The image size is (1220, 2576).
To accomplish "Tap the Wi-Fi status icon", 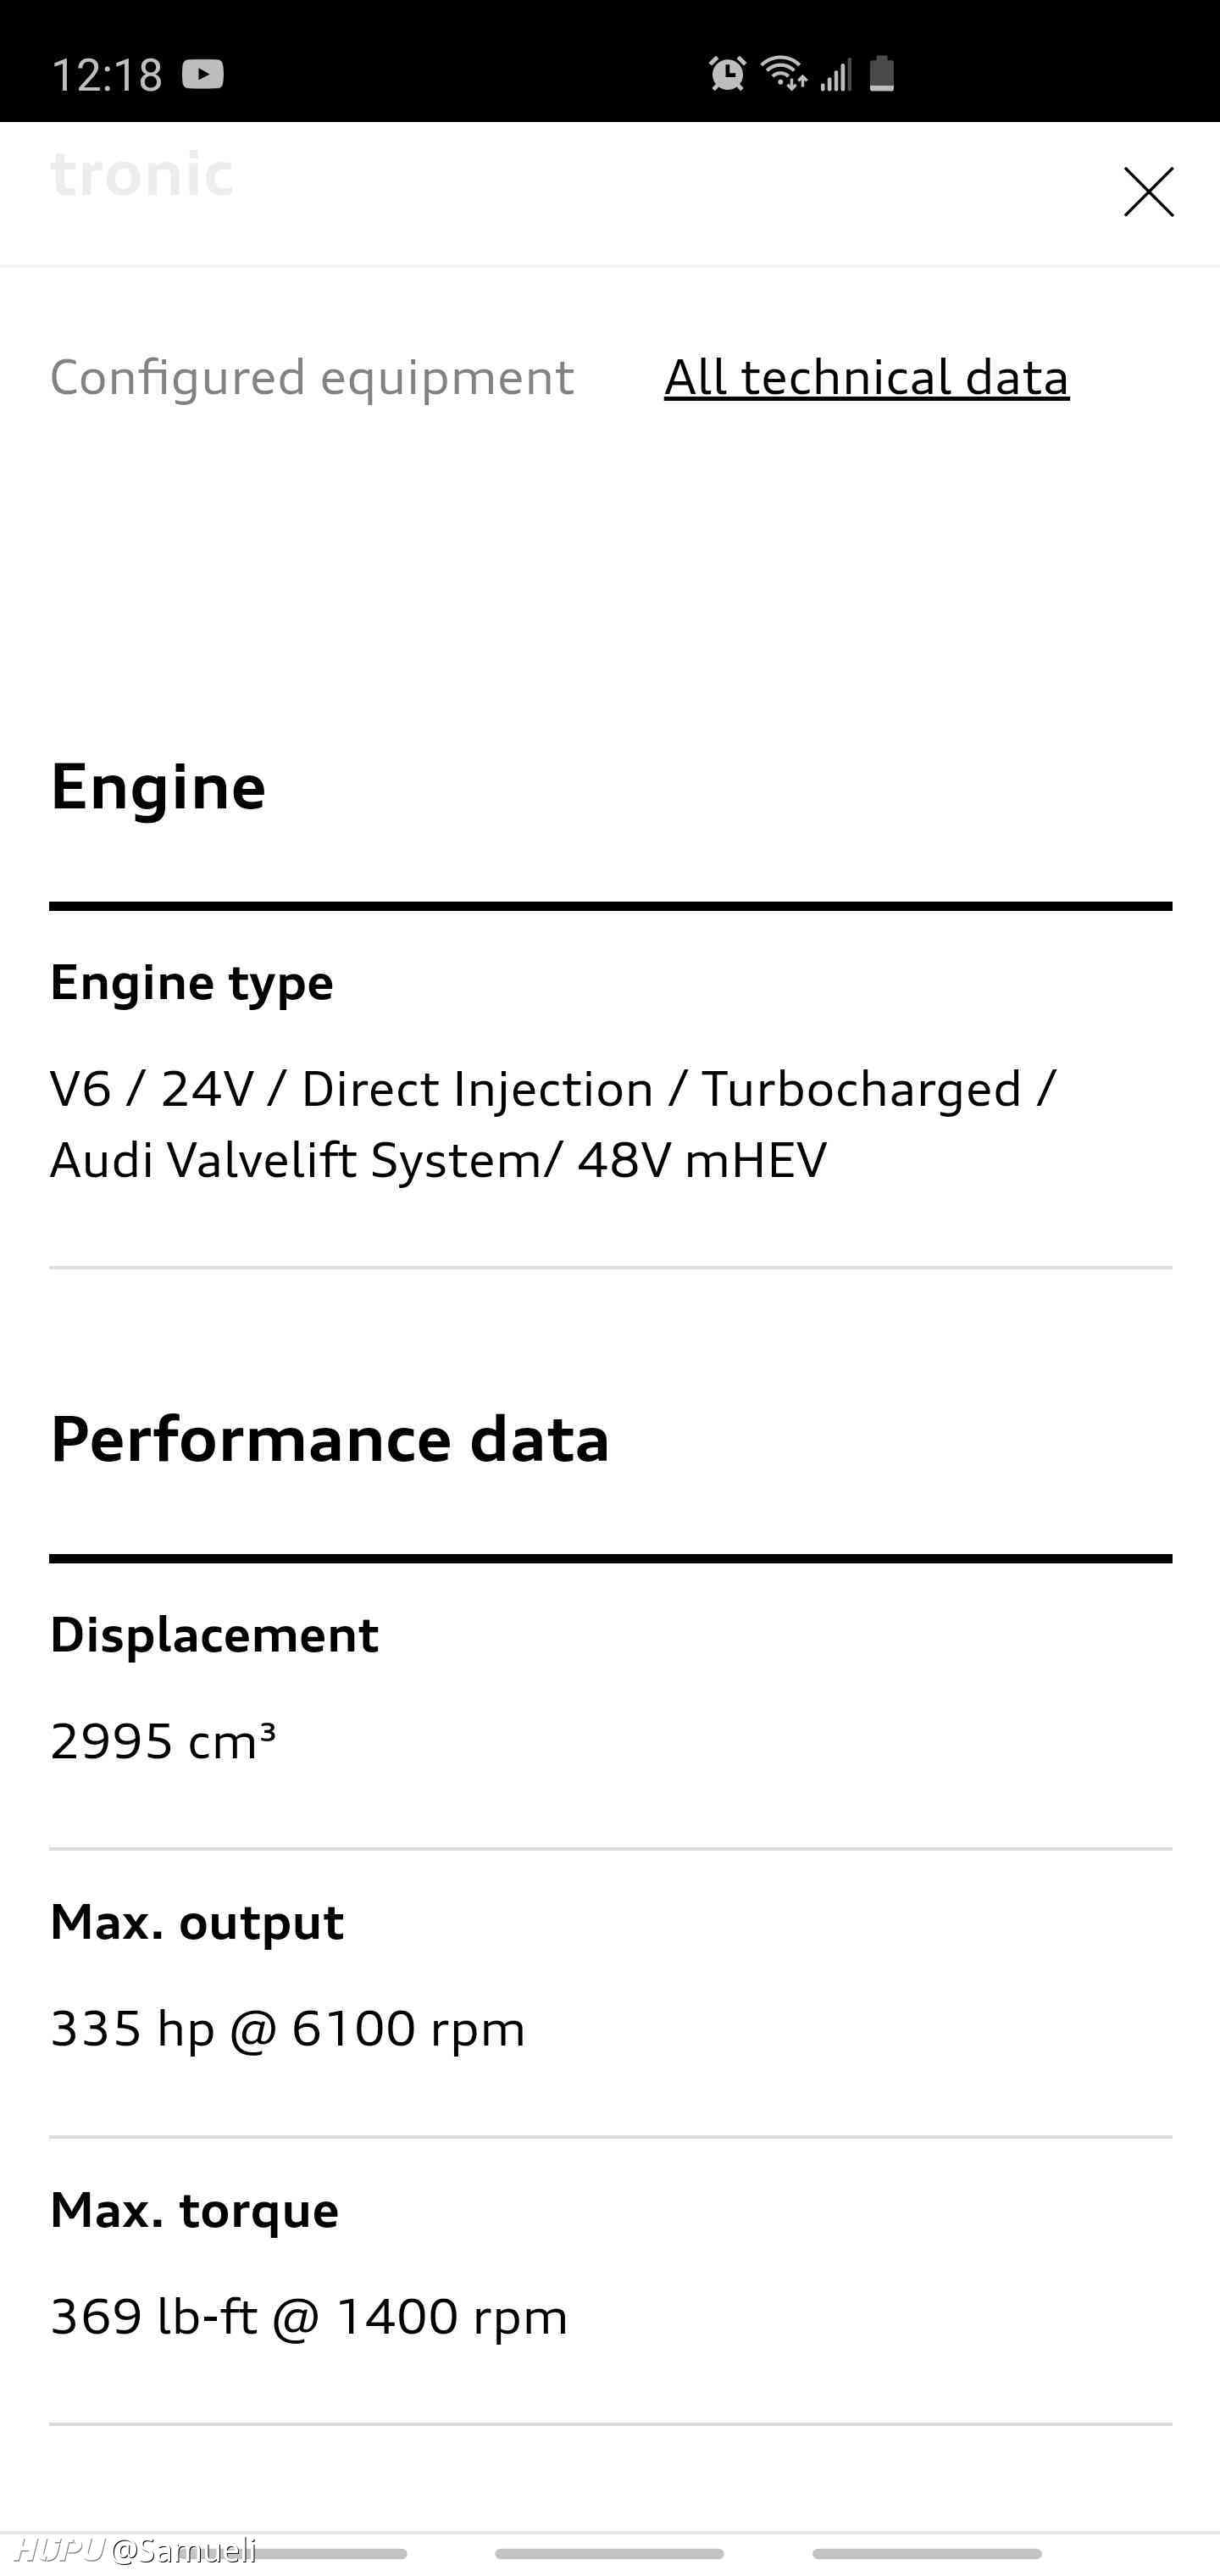I will coord(784,74).
